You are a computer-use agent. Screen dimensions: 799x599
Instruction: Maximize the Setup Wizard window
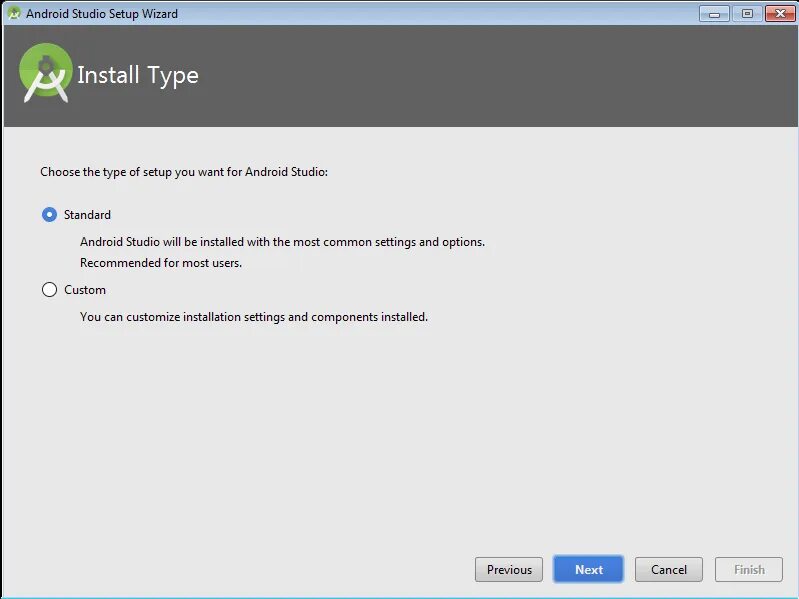[747, 14]
